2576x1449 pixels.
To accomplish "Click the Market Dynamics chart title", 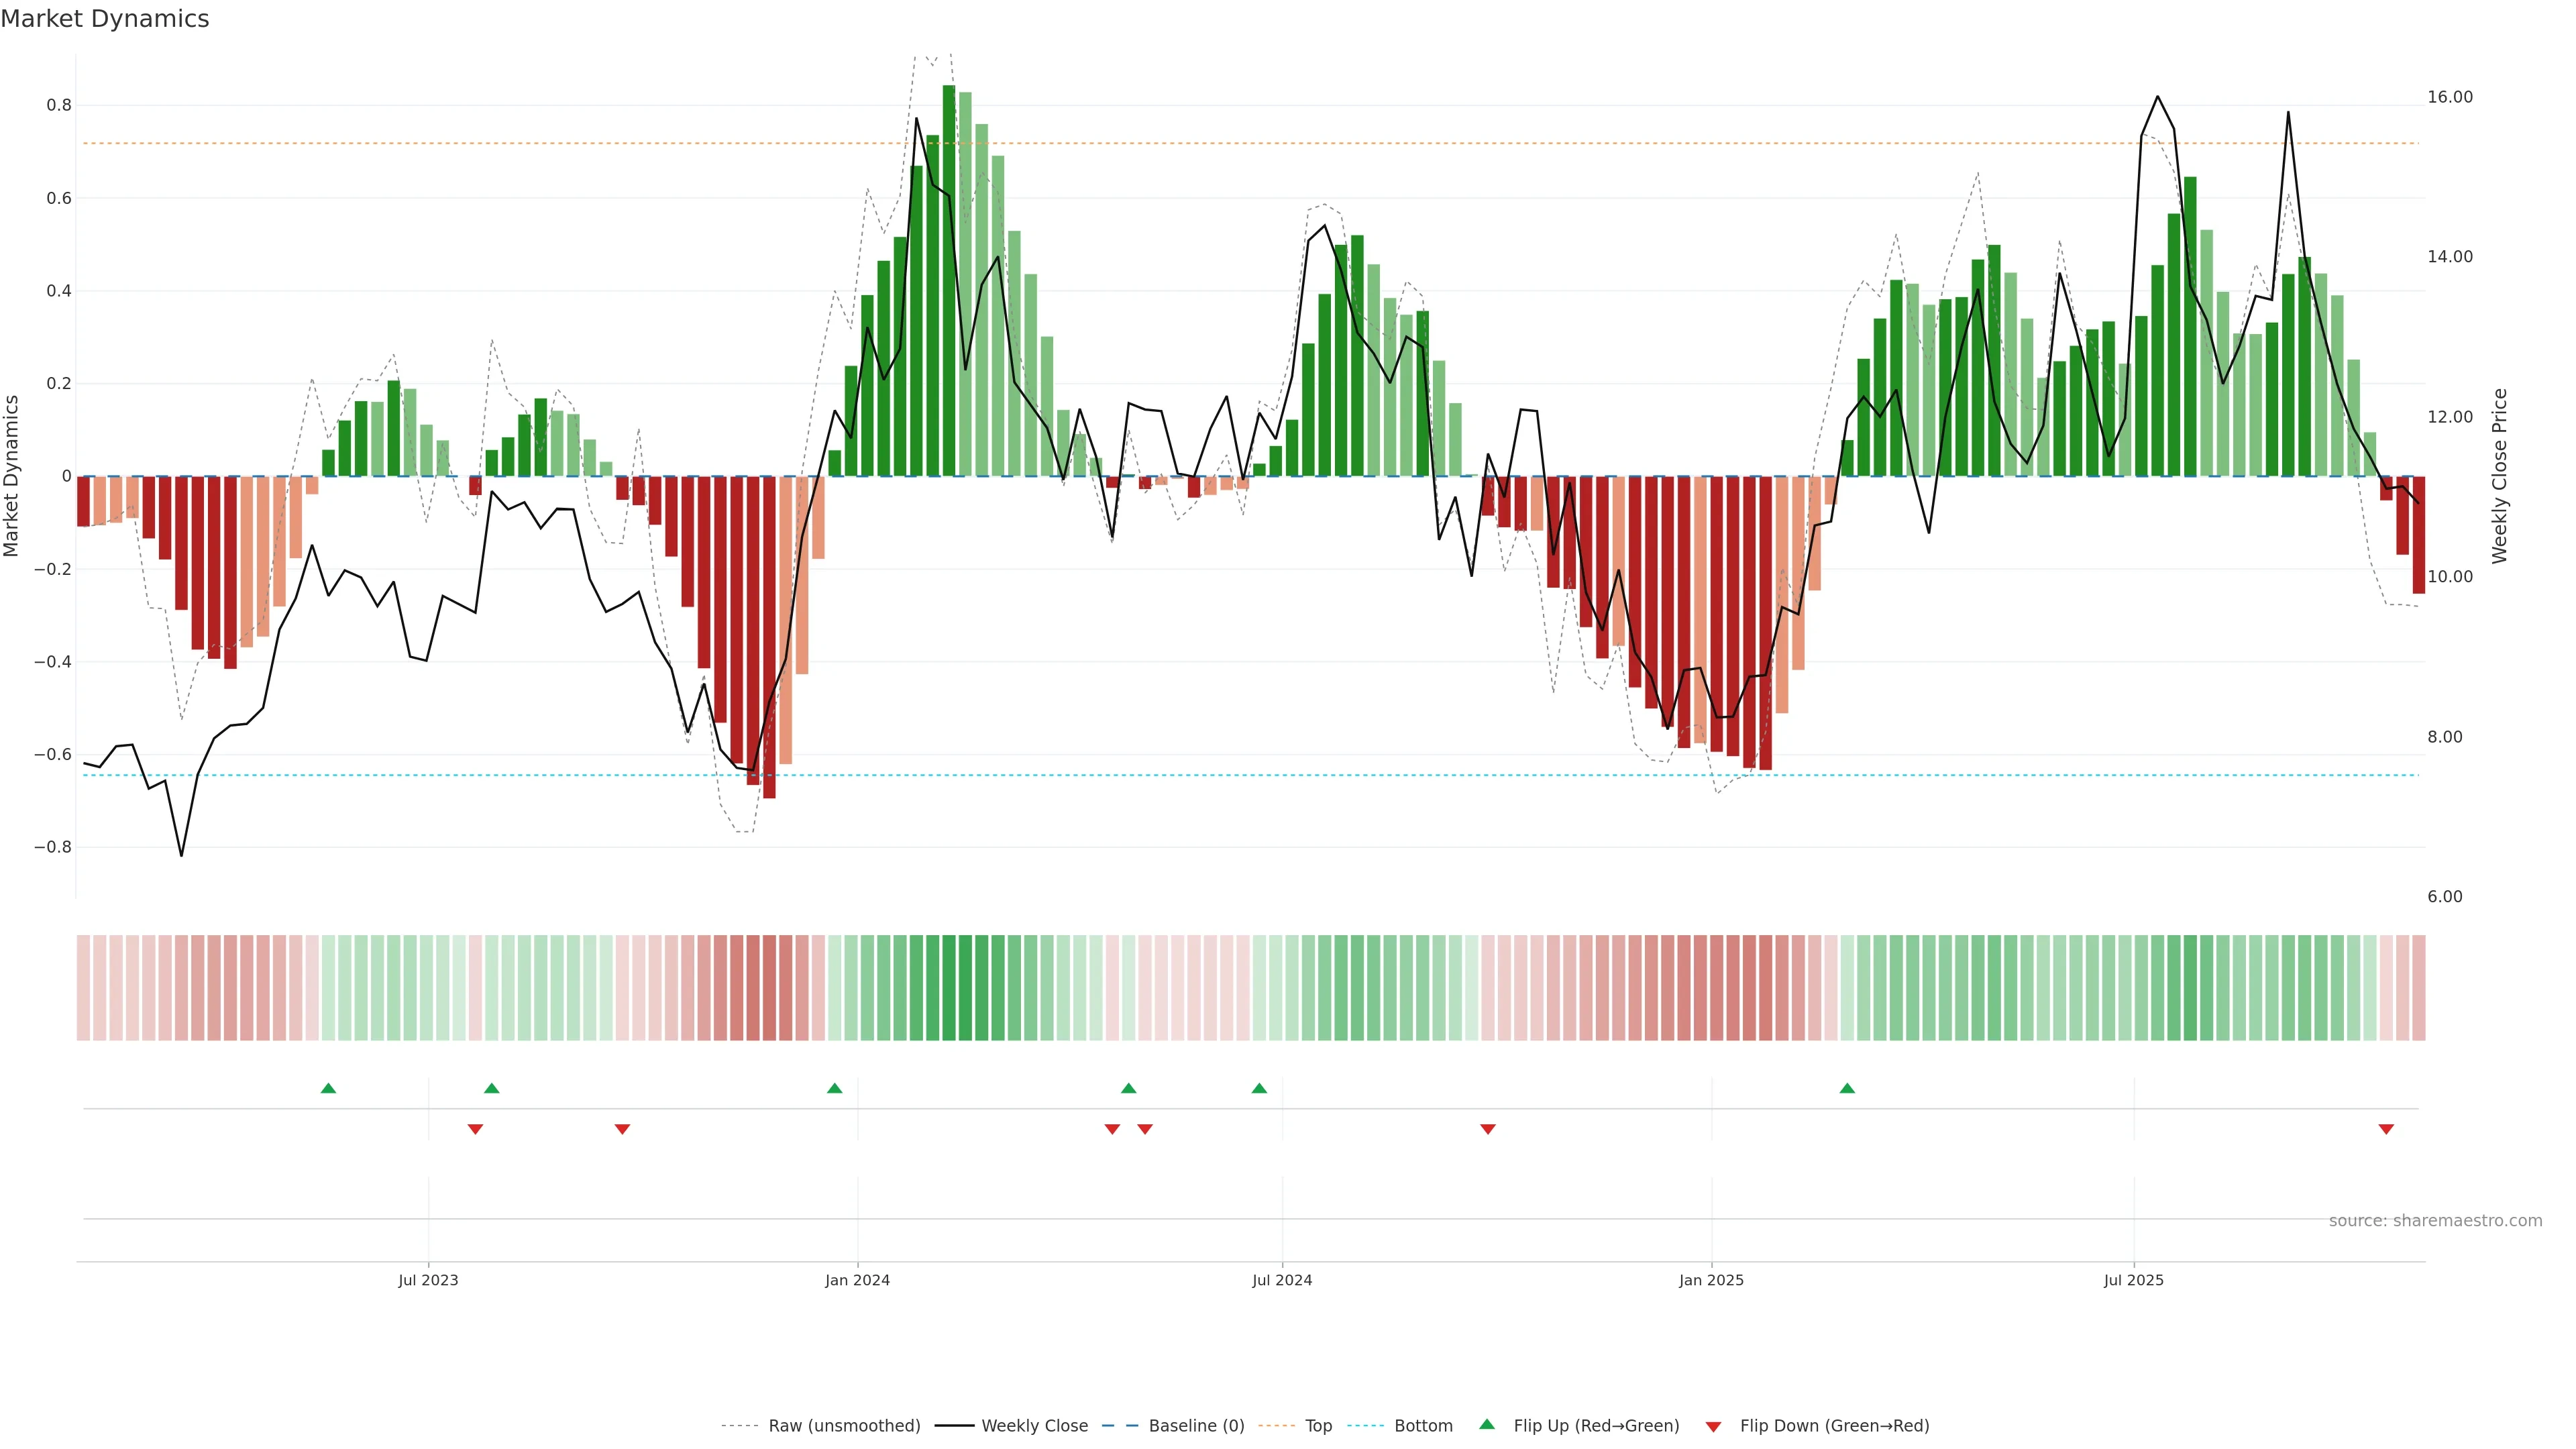I will click(x=105, y=19).
